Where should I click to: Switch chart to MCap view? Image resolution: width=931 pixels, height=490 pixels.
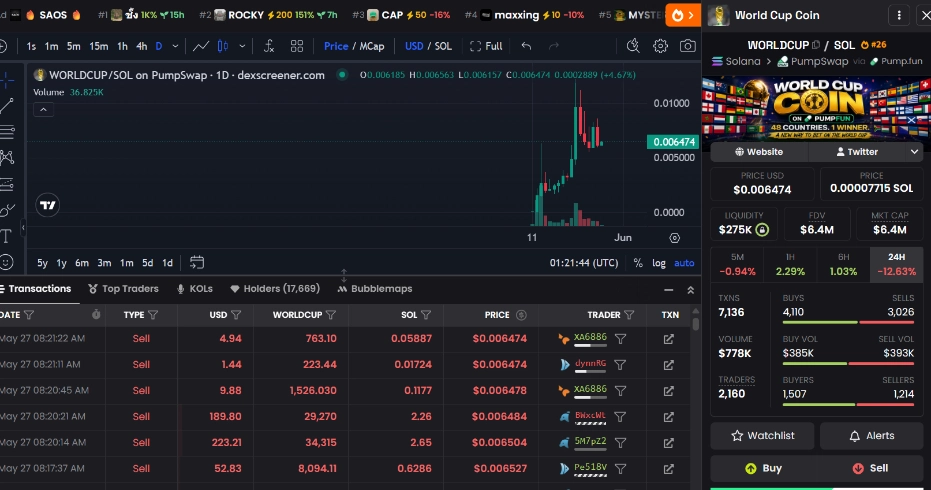pos(372,46)
